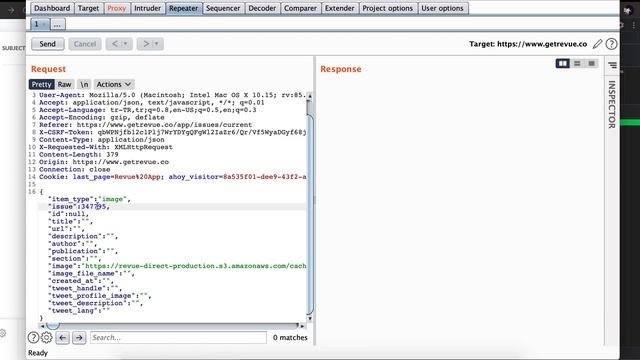Go forward in request history
The height and width of the screenshot is (360, 640).
[146, 44]
